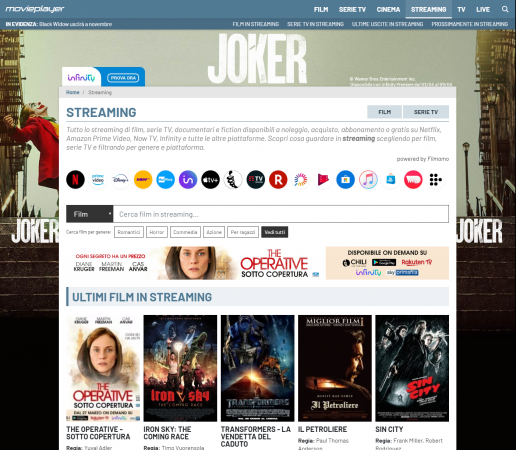The image size is (516, 450).
Task: Open the search magnifier icon in header
Action: pos(505,9)
